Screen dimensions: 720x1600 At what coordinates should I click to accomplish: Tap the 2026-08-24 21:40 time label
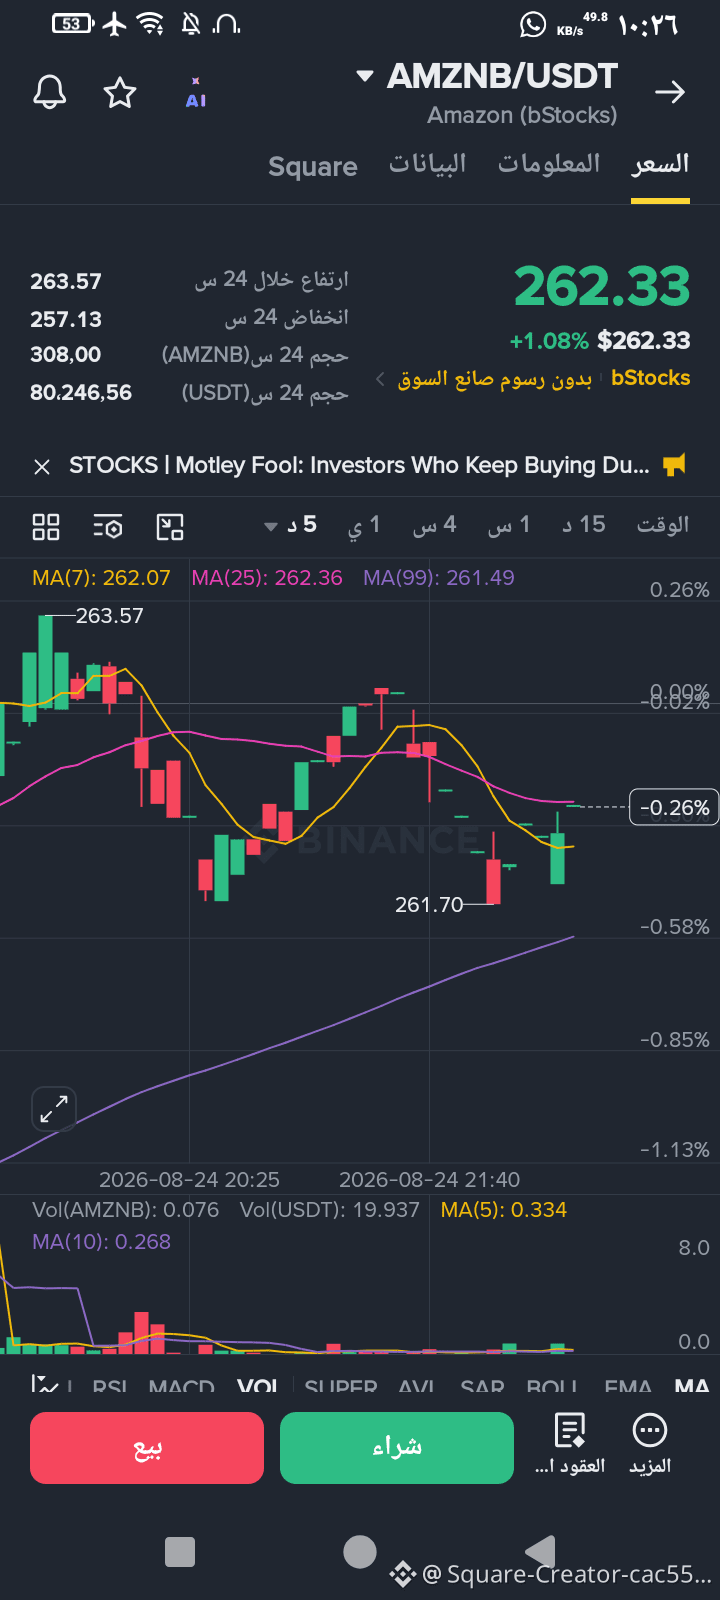[x=430, y=1180]
